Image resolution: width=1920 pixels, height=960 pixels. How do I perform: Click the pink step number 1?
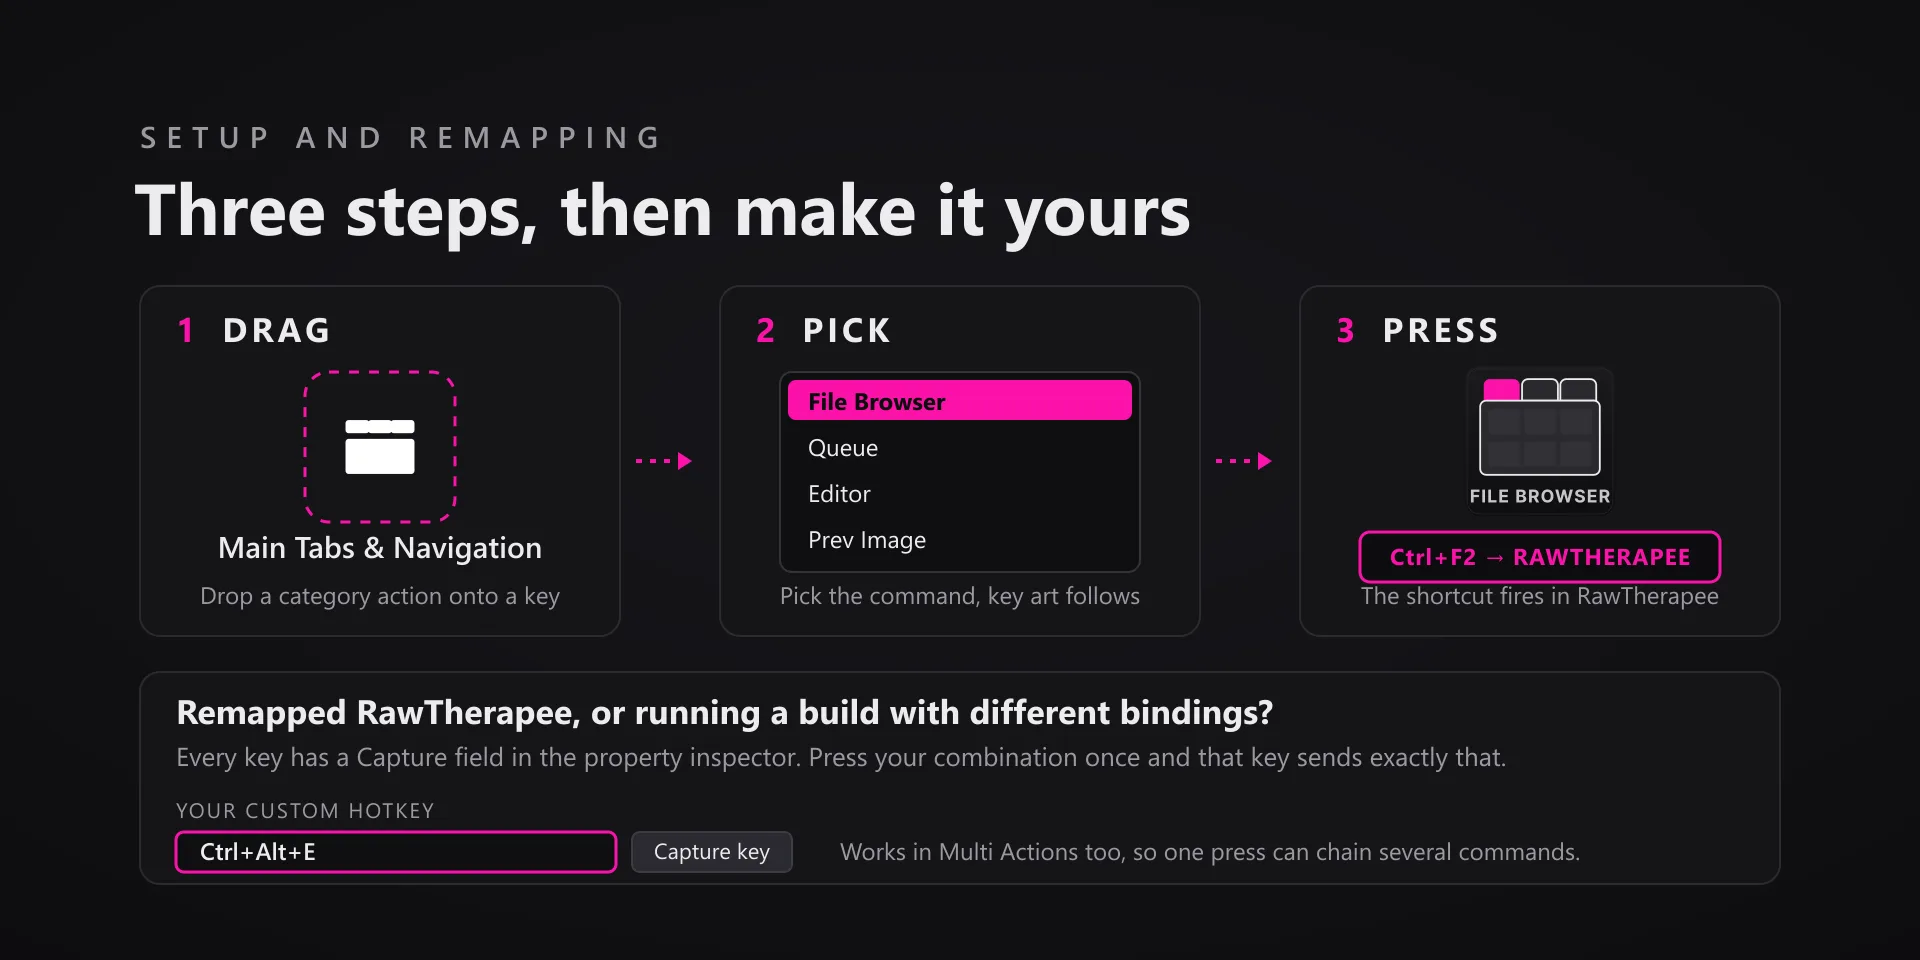click(186, 331)
